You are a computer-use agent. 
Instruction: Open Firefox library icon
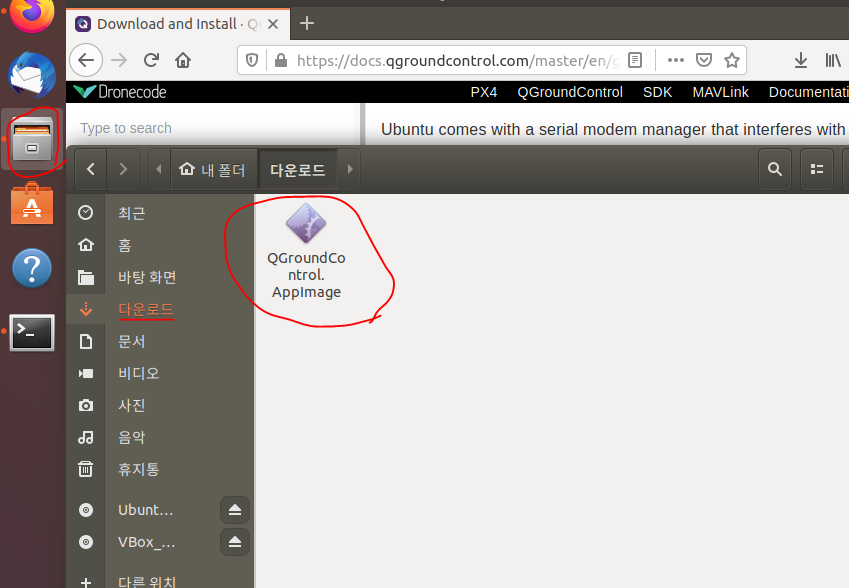pyautogui.click(x=833, y=60)
